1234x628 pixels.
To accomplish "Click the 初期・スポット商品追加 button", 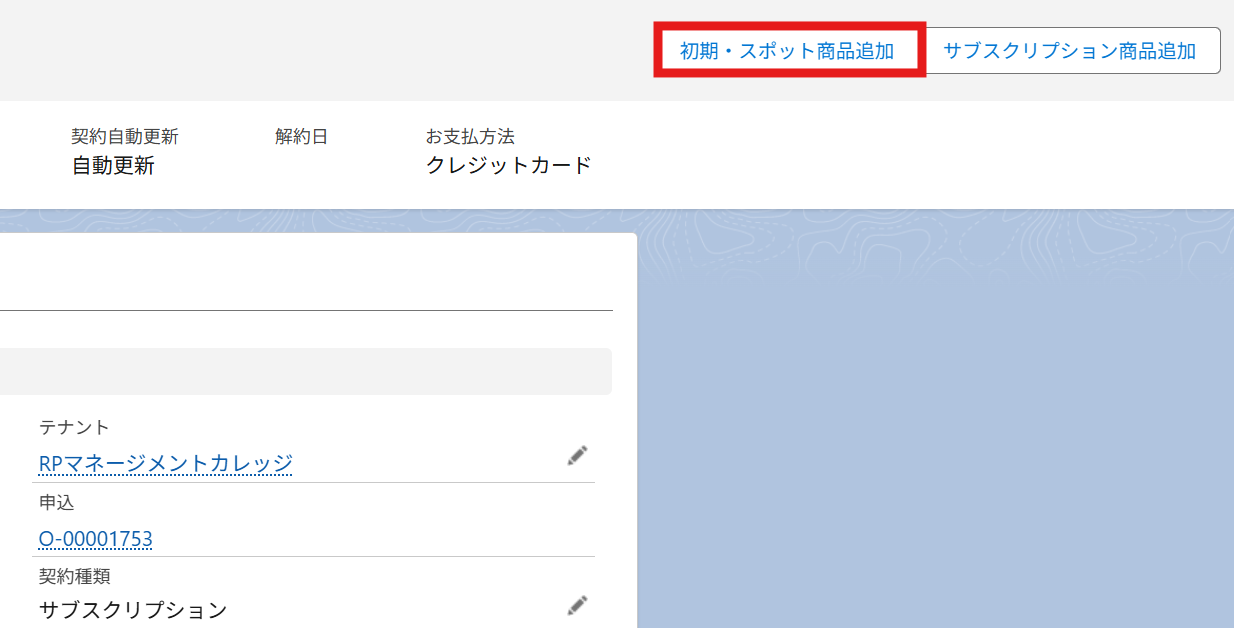I will [788, 51].
